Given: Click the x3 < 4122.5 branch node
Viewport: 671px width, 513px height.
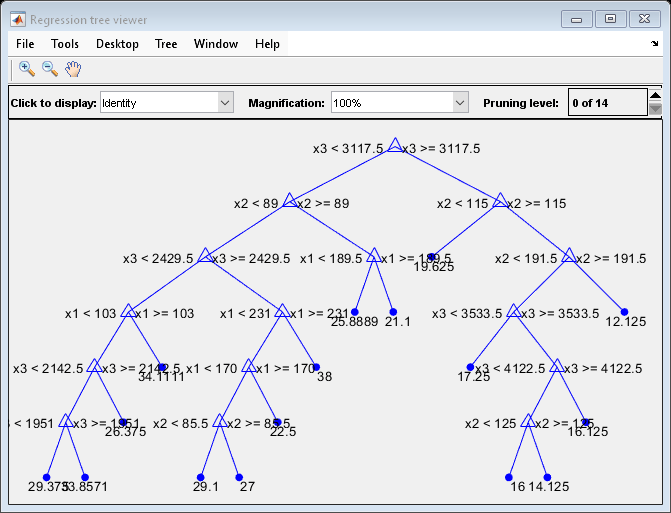Looking at the screenshot, I should tap(556, 366).
